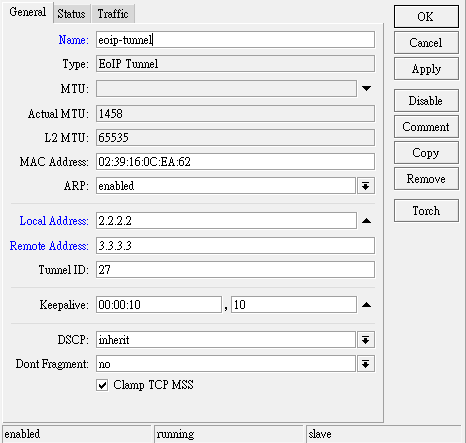Click the Local Address field 2.2.2.2

(x=226, y=221)
